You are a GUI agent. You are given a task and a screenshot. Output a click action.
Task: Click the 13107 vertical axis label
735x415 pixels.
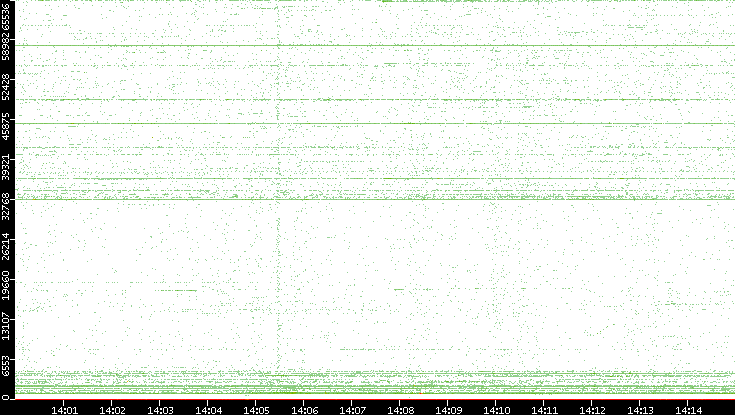(x=7, y=326)
